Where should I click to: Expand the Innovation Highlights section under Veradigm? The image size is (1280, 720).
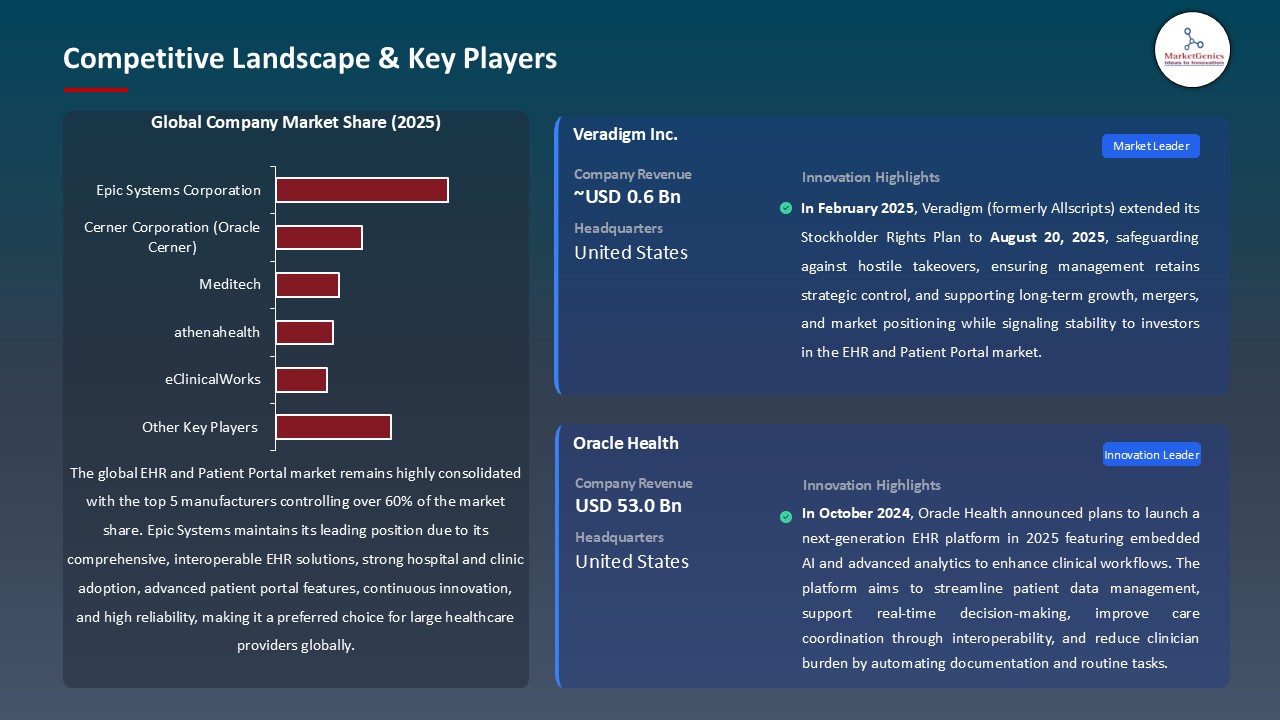[870, 177]
